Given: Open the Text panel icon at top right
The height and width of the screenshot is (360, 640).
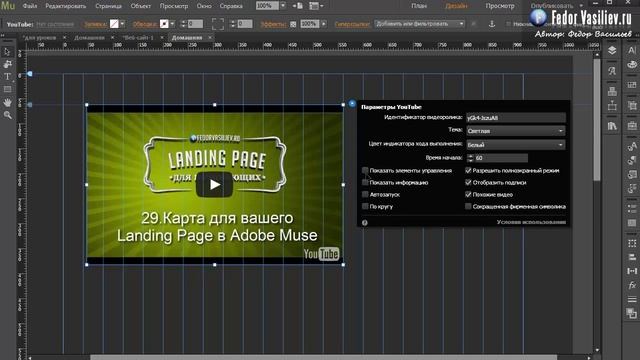Looking at the screenshot, I should [632, 50].
